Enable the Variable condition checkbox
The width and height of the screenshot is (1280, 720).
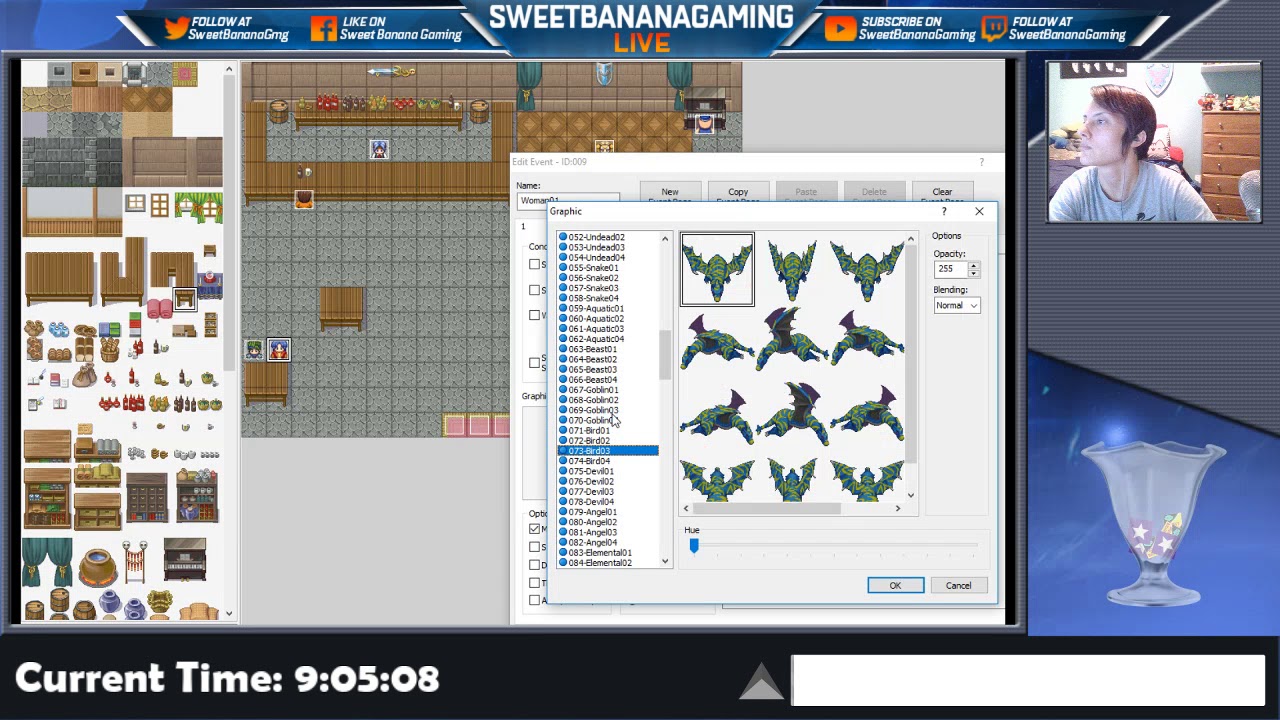(534, 315)
